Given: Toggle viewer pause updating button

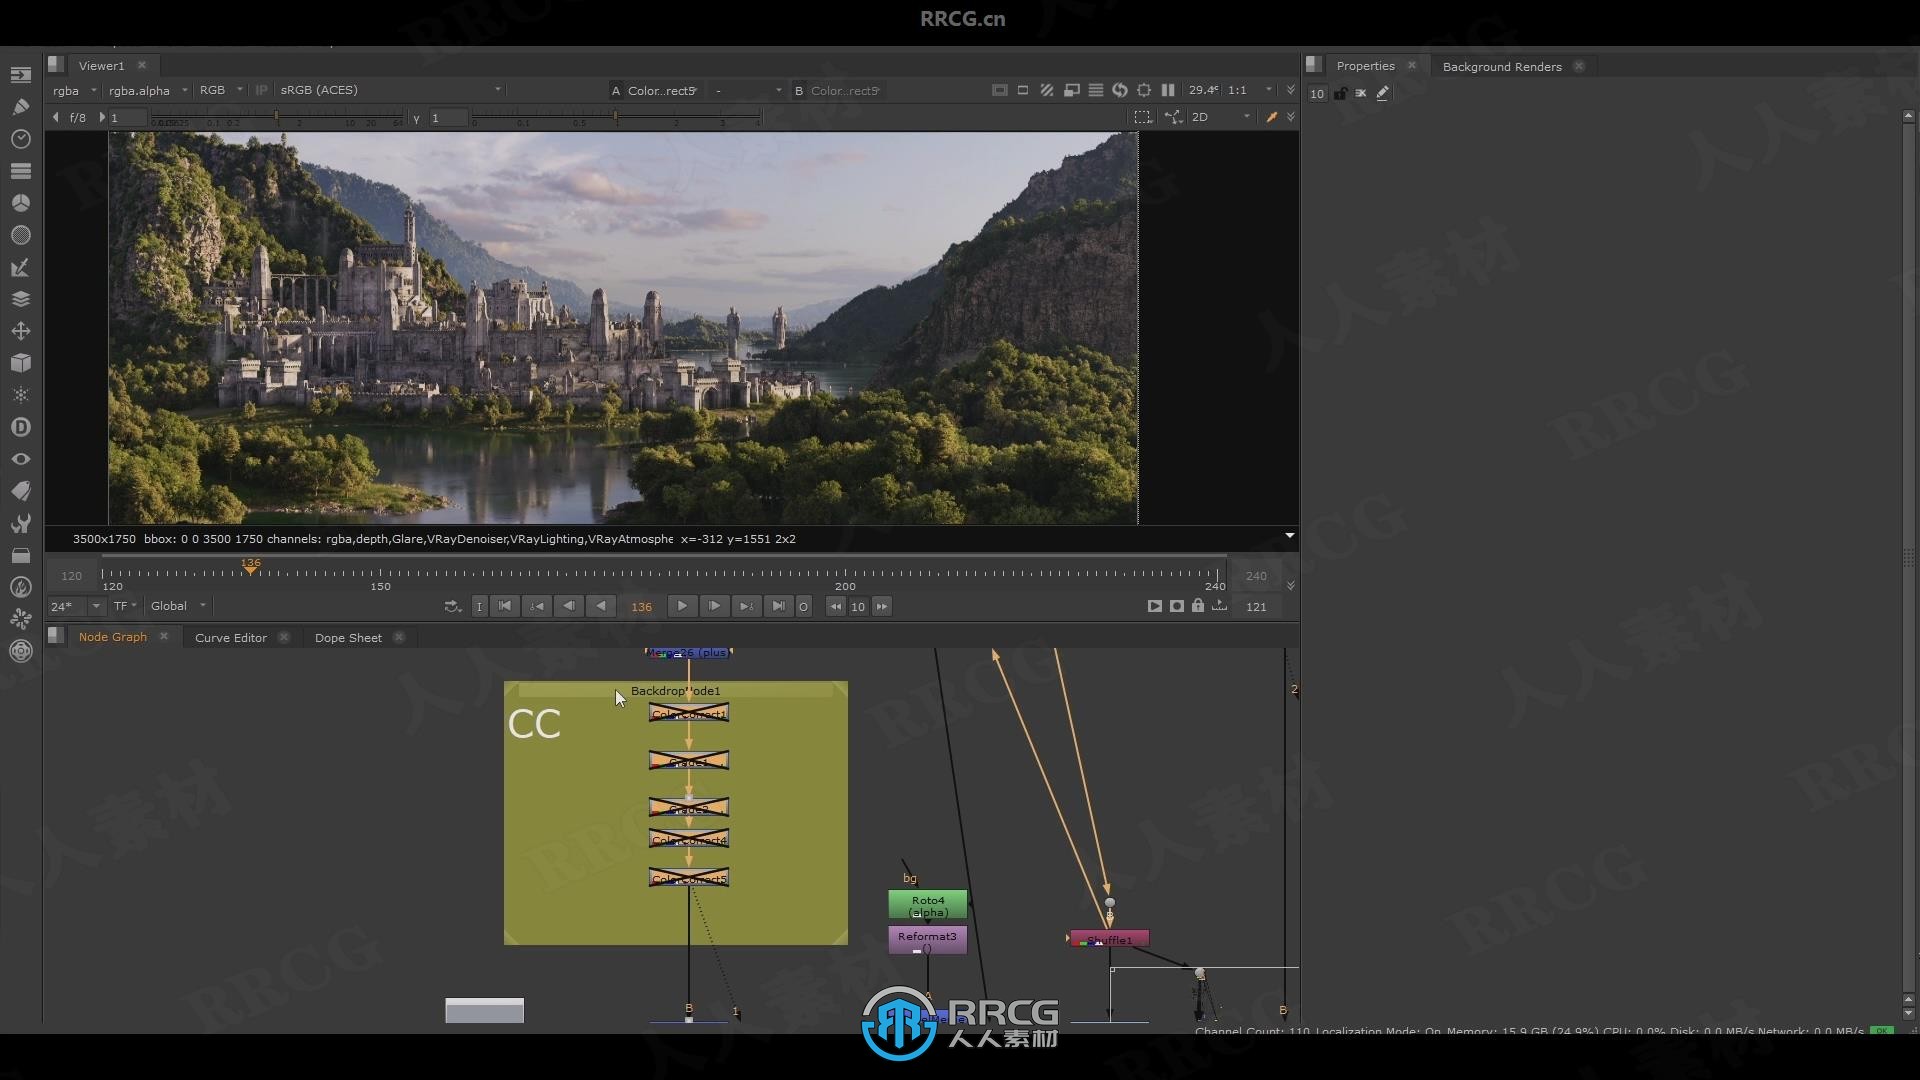Looking at the screenshot, I should [1168, 90].
